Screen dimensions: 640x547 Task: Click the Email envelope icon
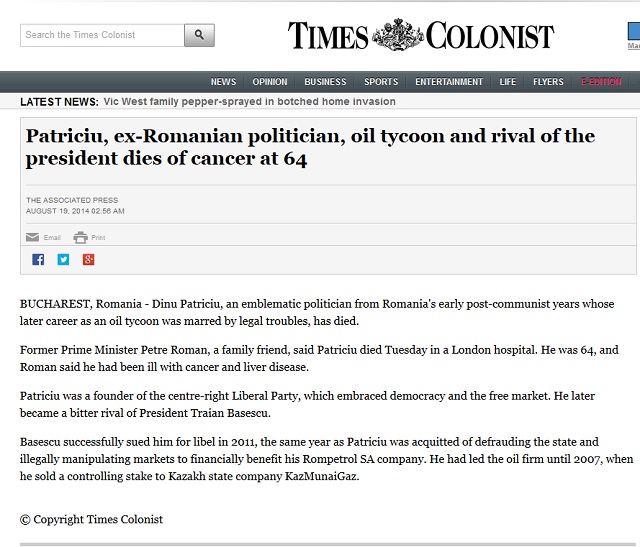tap(33, 238)
